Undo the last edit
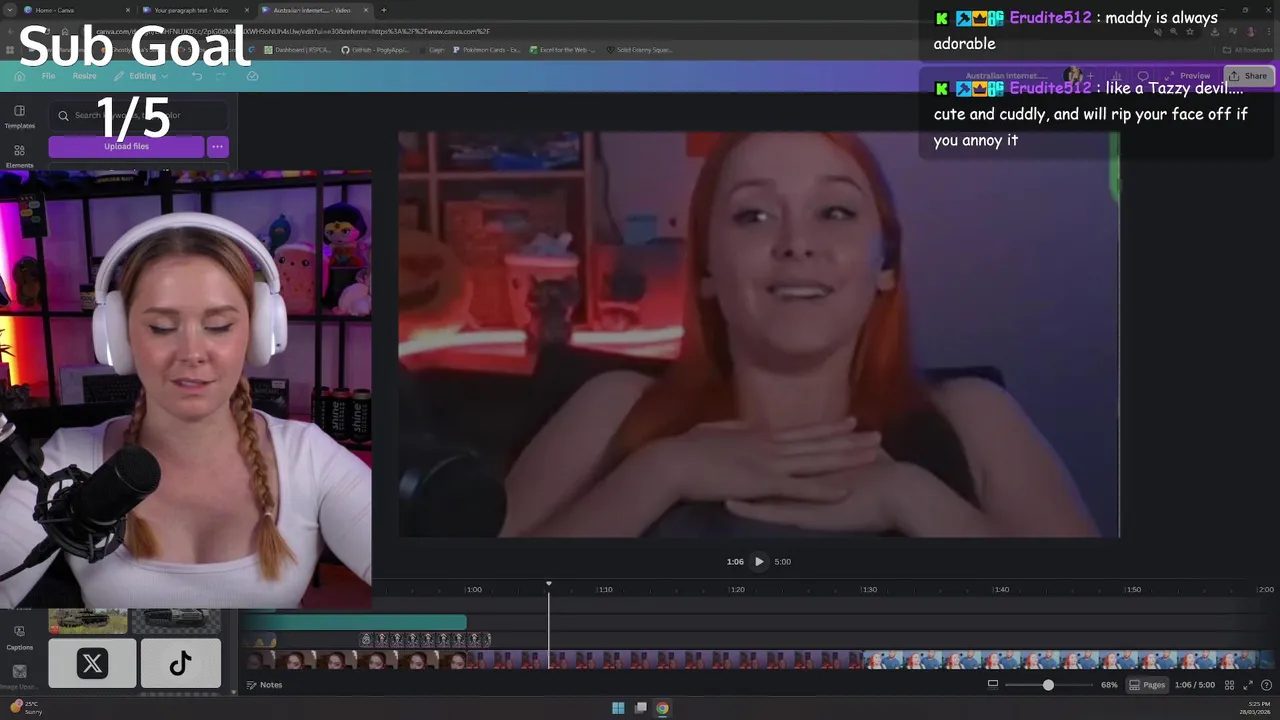 [197, 76]
